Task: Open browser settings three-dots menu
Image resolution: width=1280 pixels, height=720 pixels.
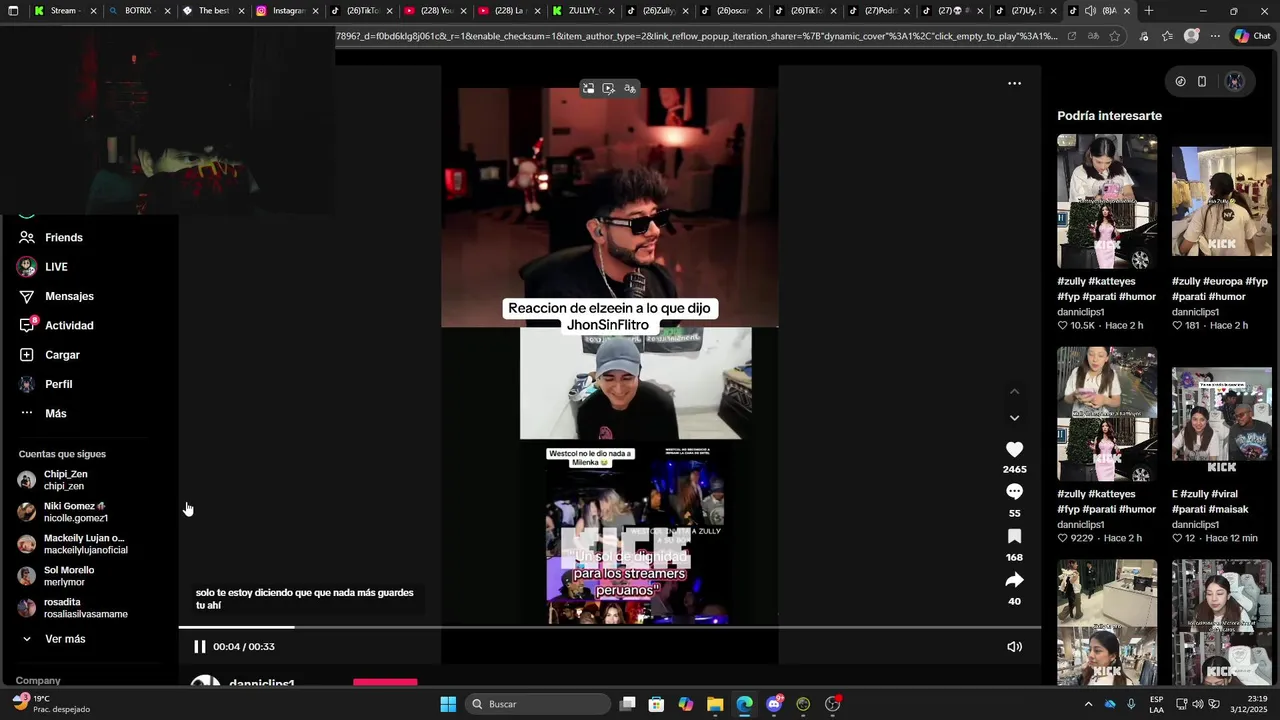Action: (x=1215, y=36)
